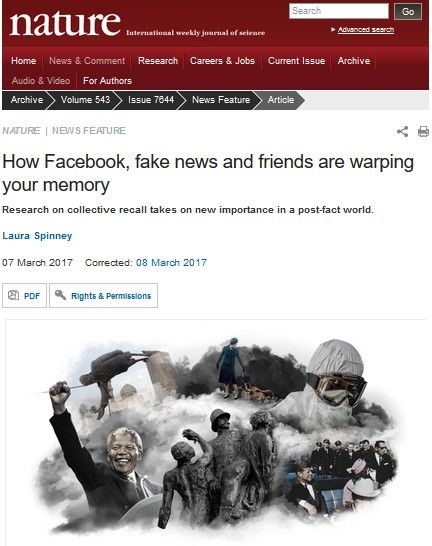Select For Authors in navigation
This screenshot has width=432, height=546.
pyautogui.click(x=107, y=81)
